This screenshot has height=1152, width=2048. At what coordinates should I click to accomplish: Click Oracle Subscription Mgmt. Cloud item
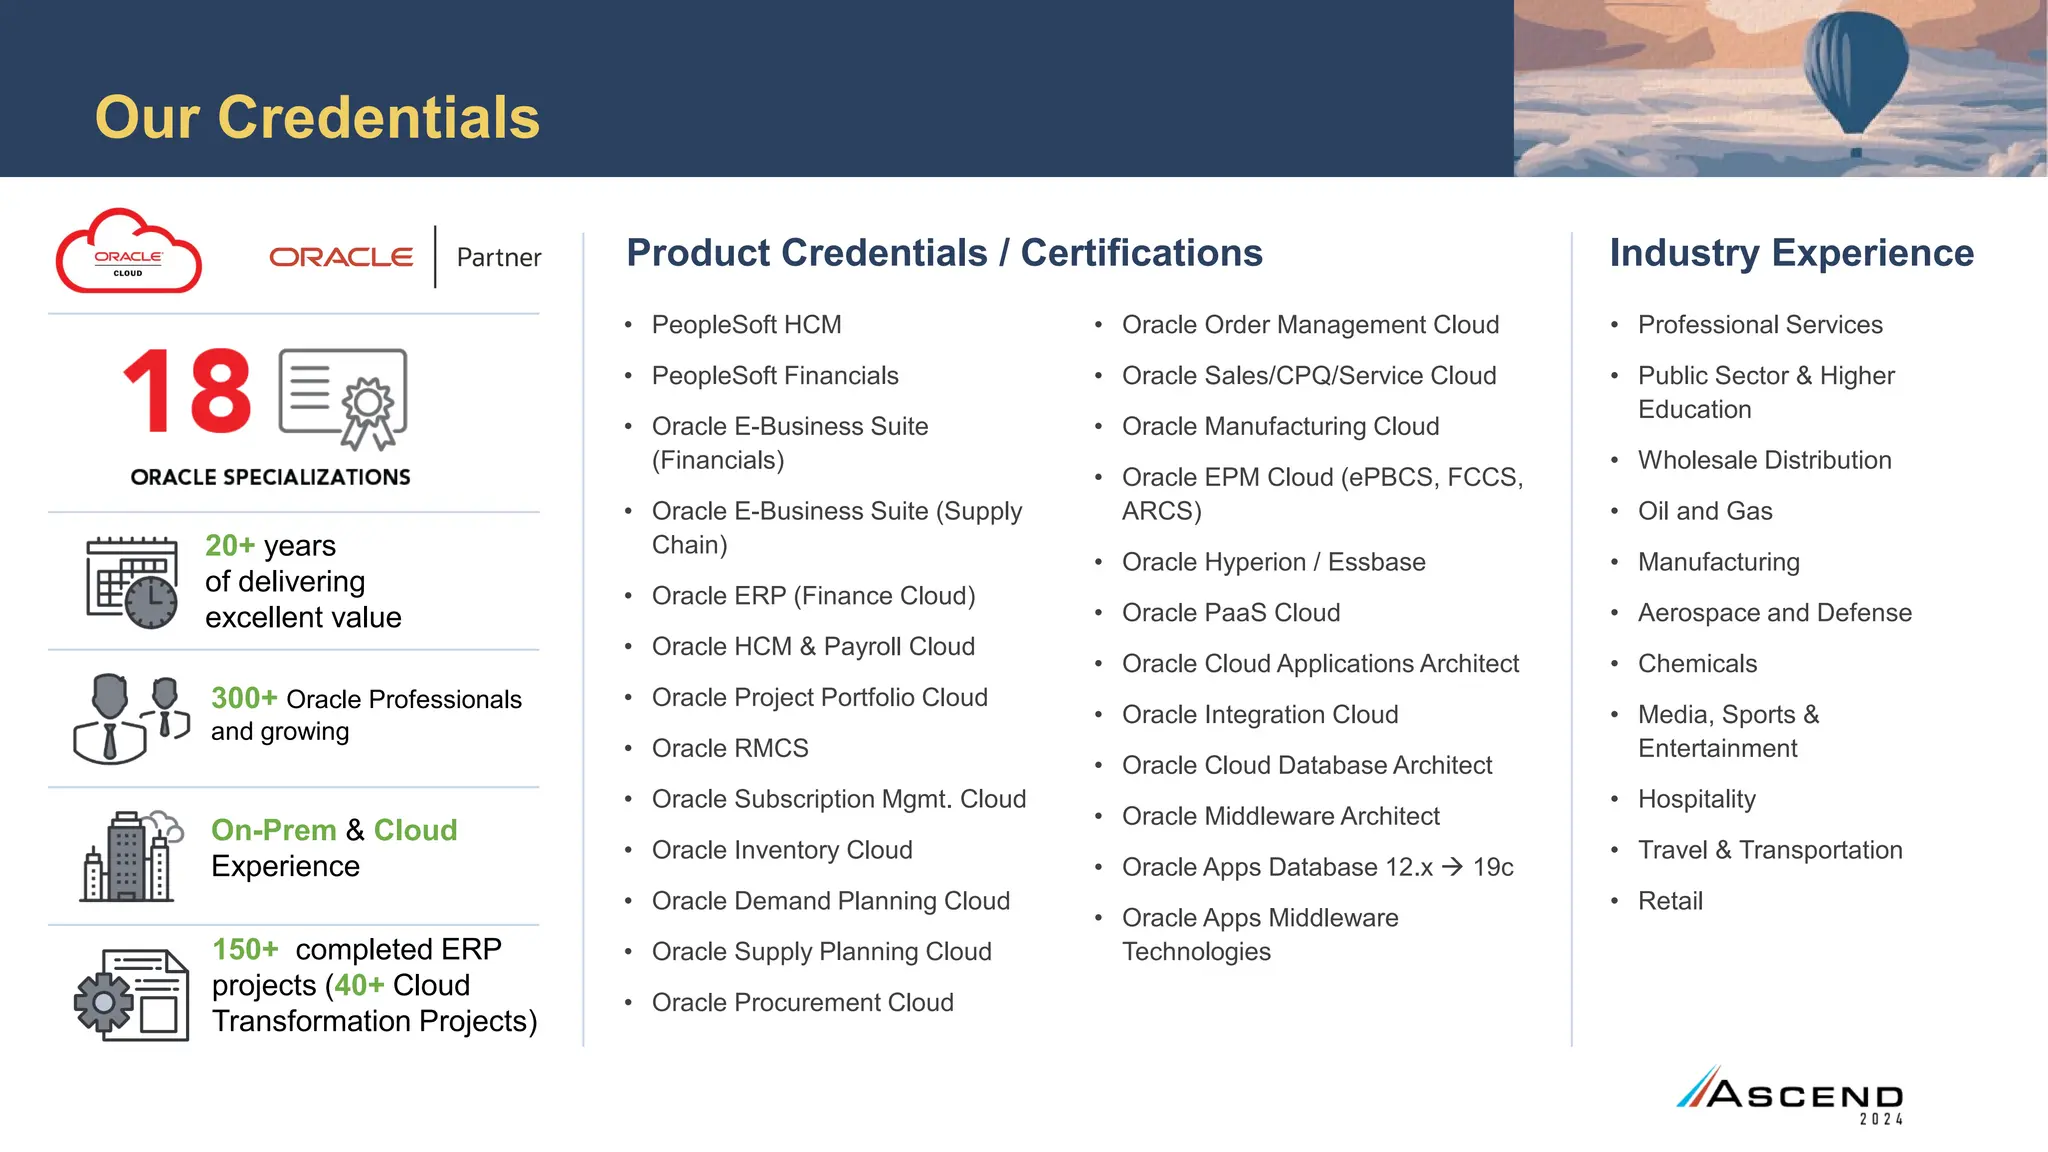pyautogui.click(x=839, y=799)
